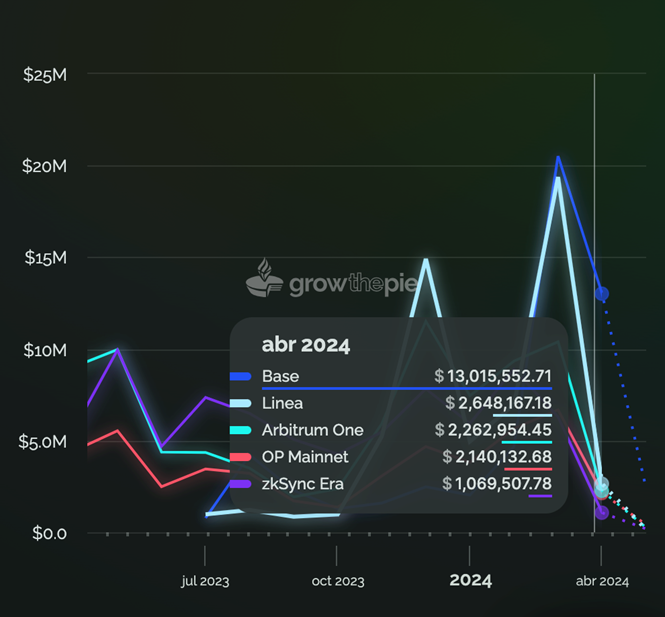
Task: Click the $5.0M y-axis label
Action: 42,442
